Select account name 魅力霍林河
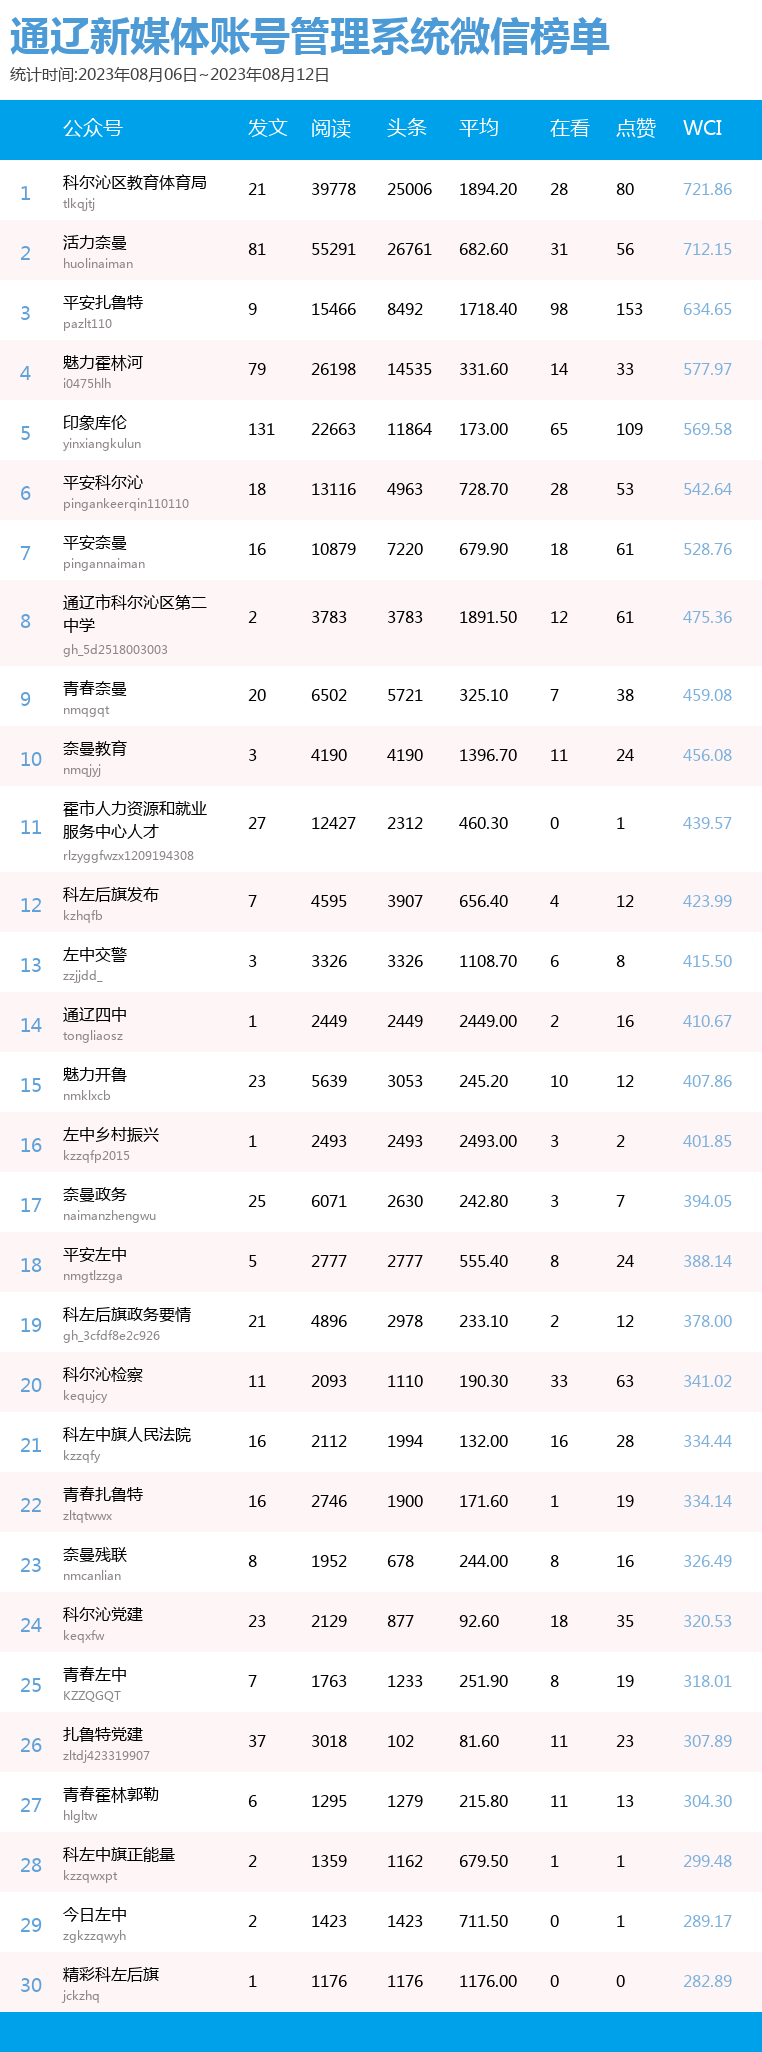 point(103,362)
